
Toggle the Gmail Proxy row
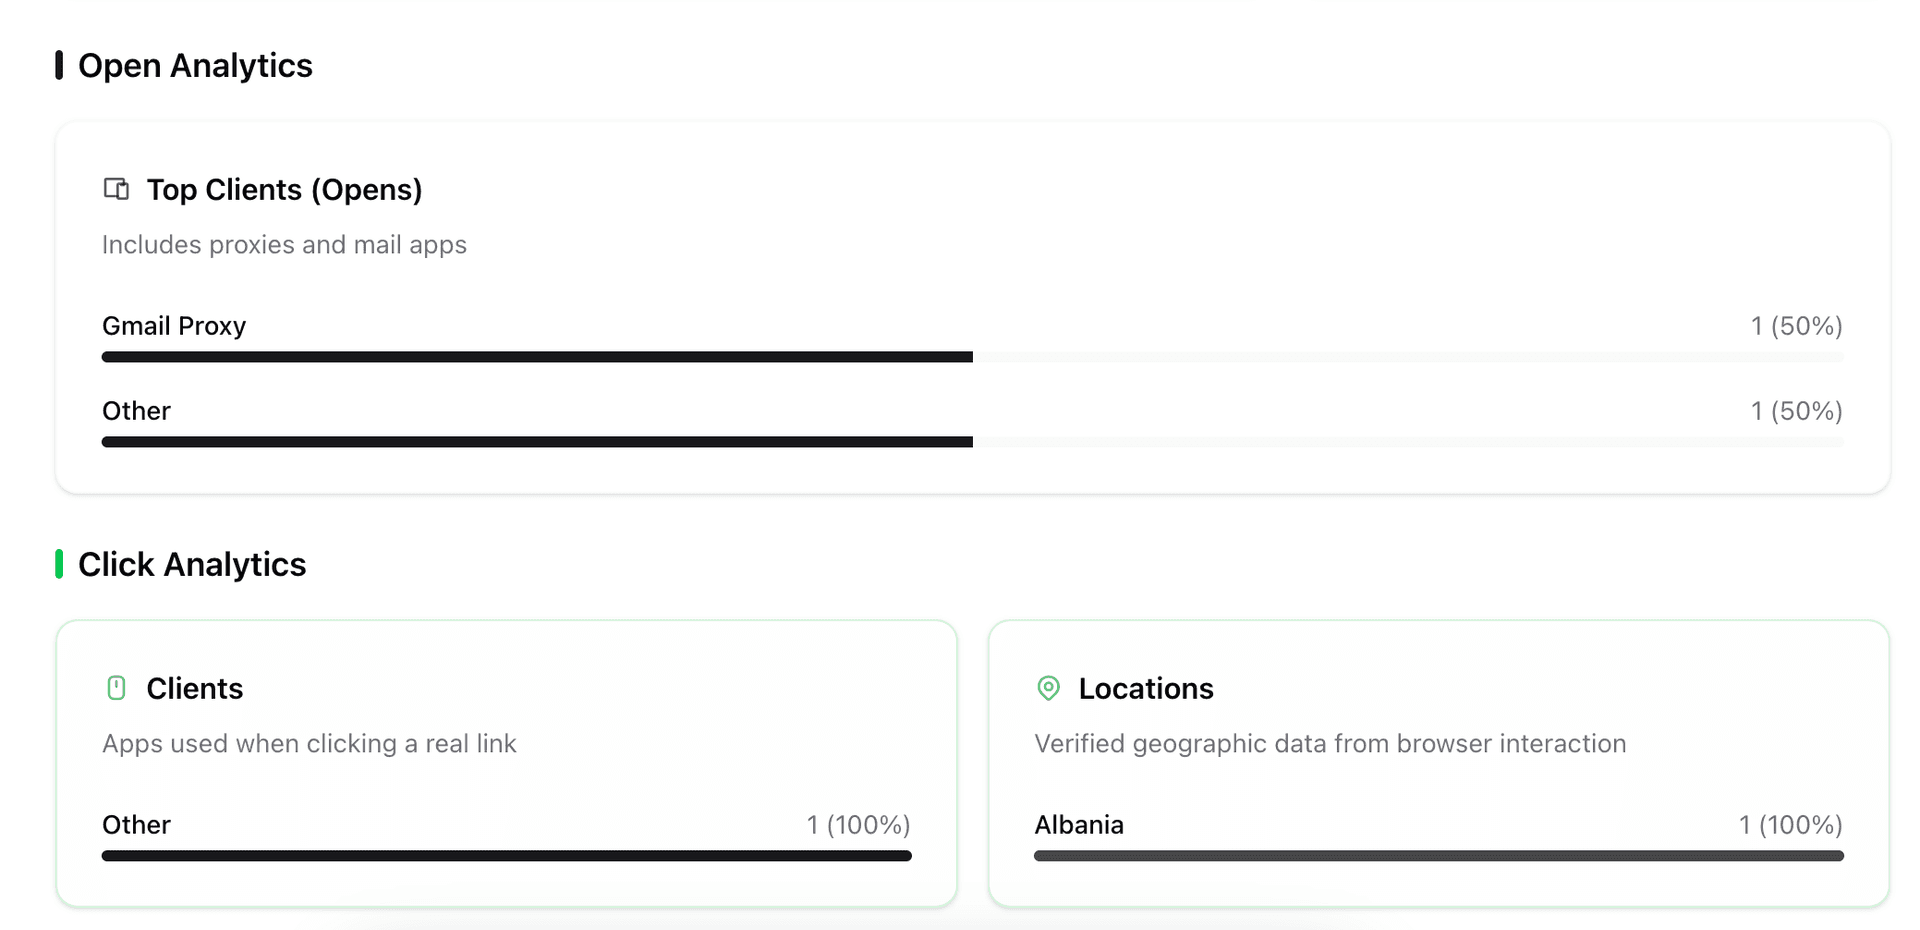(174, 325)
